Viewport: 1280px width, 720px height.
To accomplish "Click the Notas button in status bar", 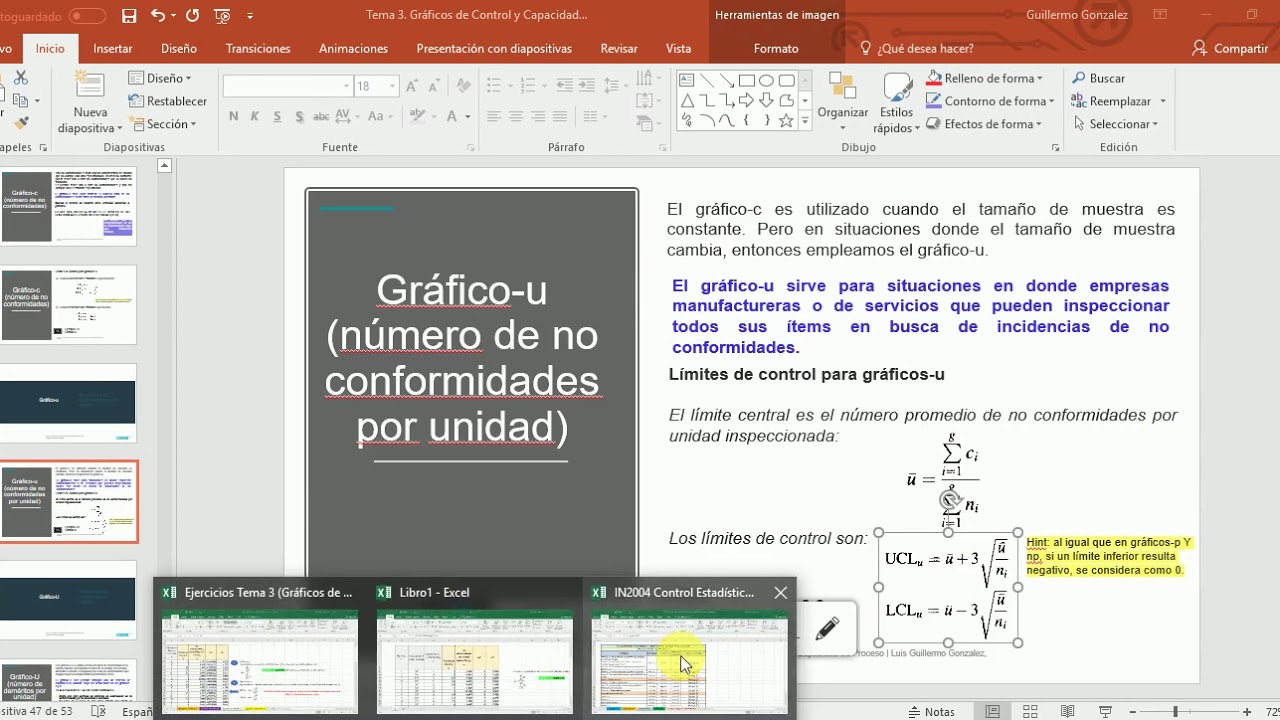I will click(930, 712).
